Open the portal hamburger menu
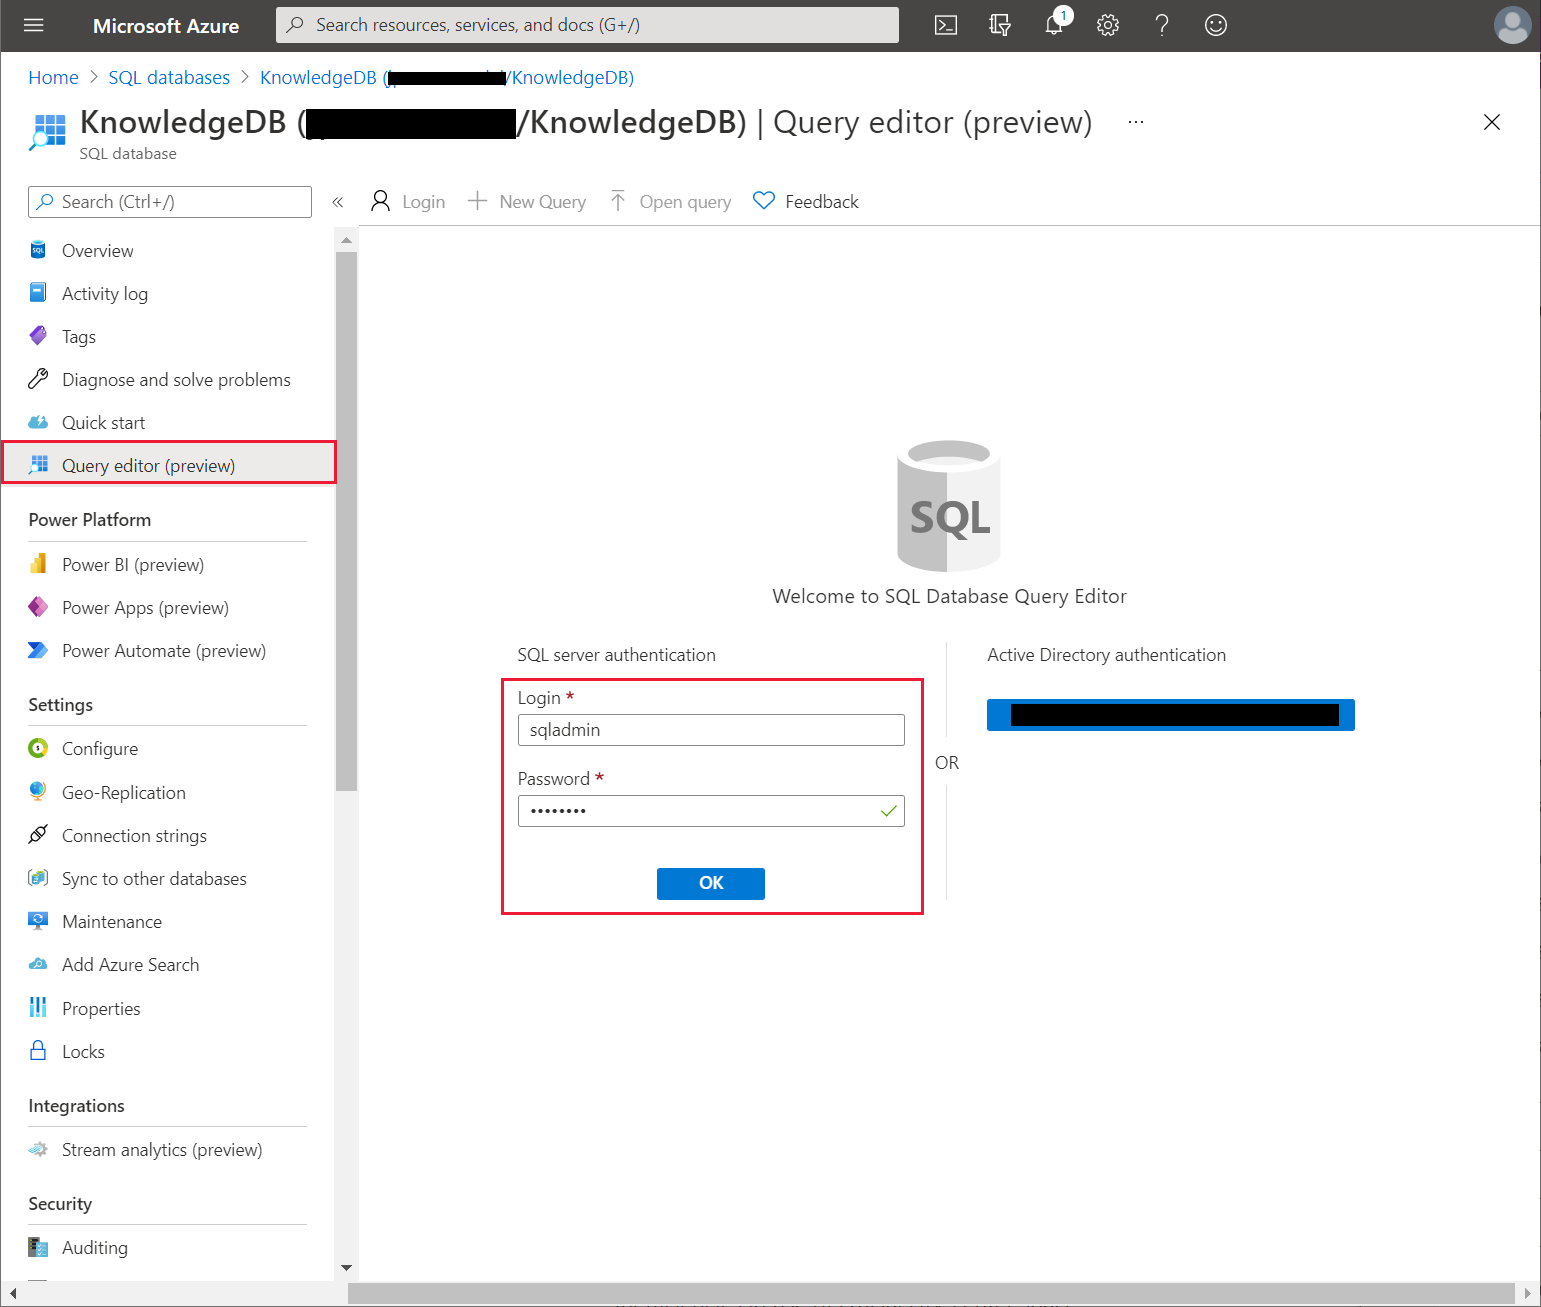This screenshot has height=1307, width=1541. [x=33, y=25]
